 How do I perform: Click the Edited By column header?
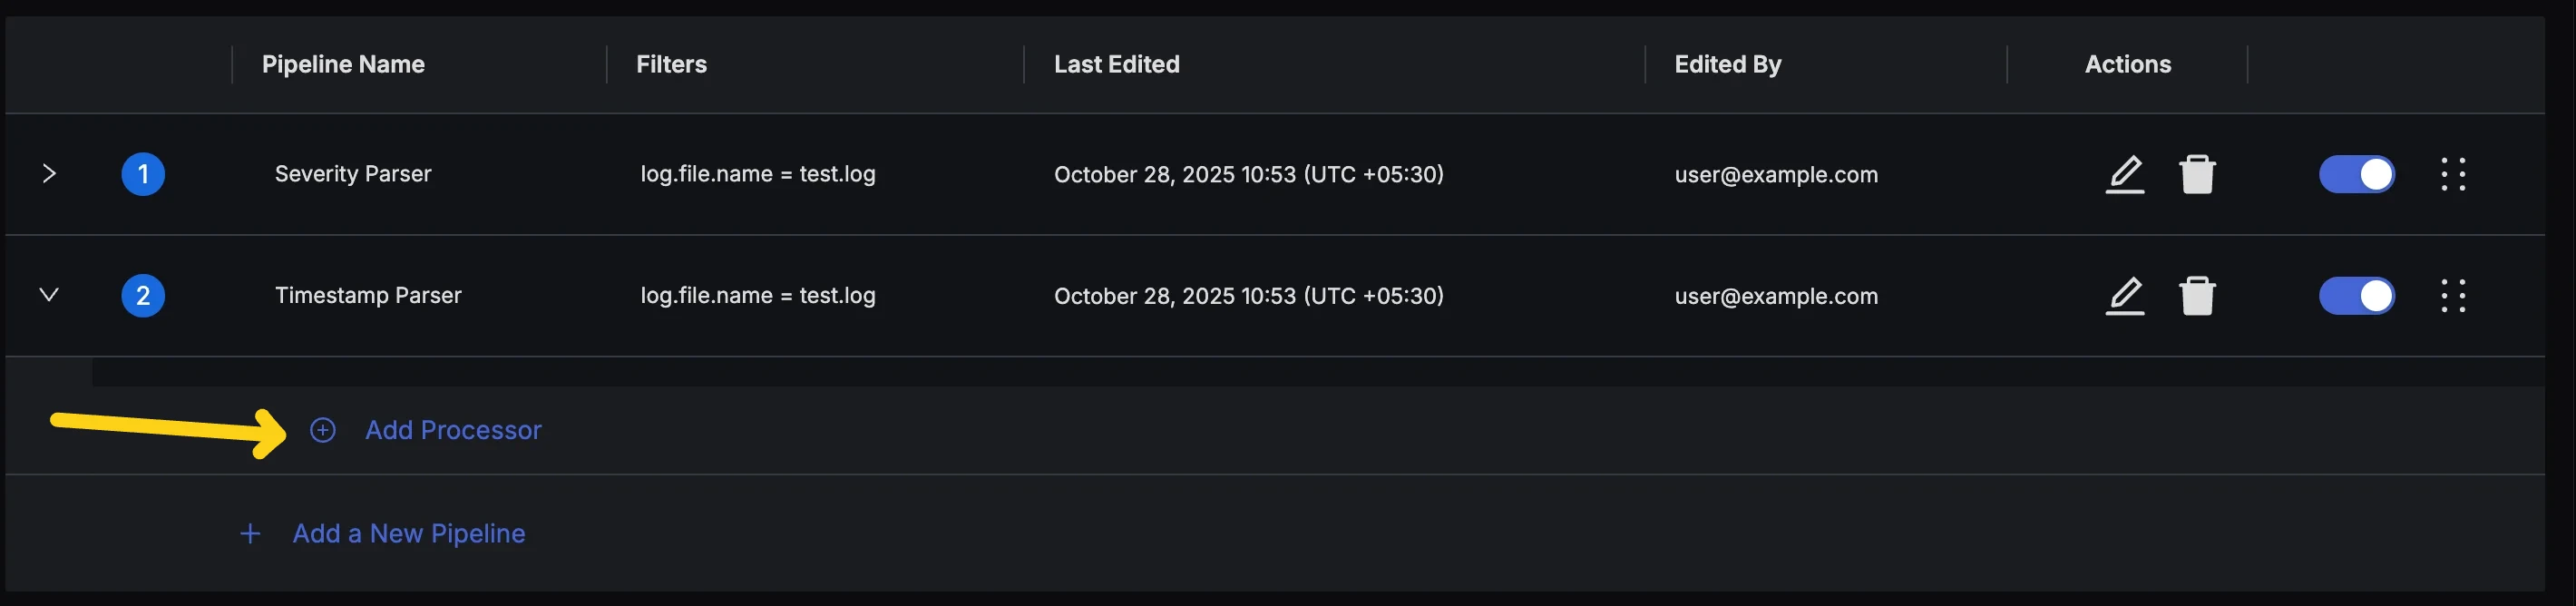(x=1727, y=64)
